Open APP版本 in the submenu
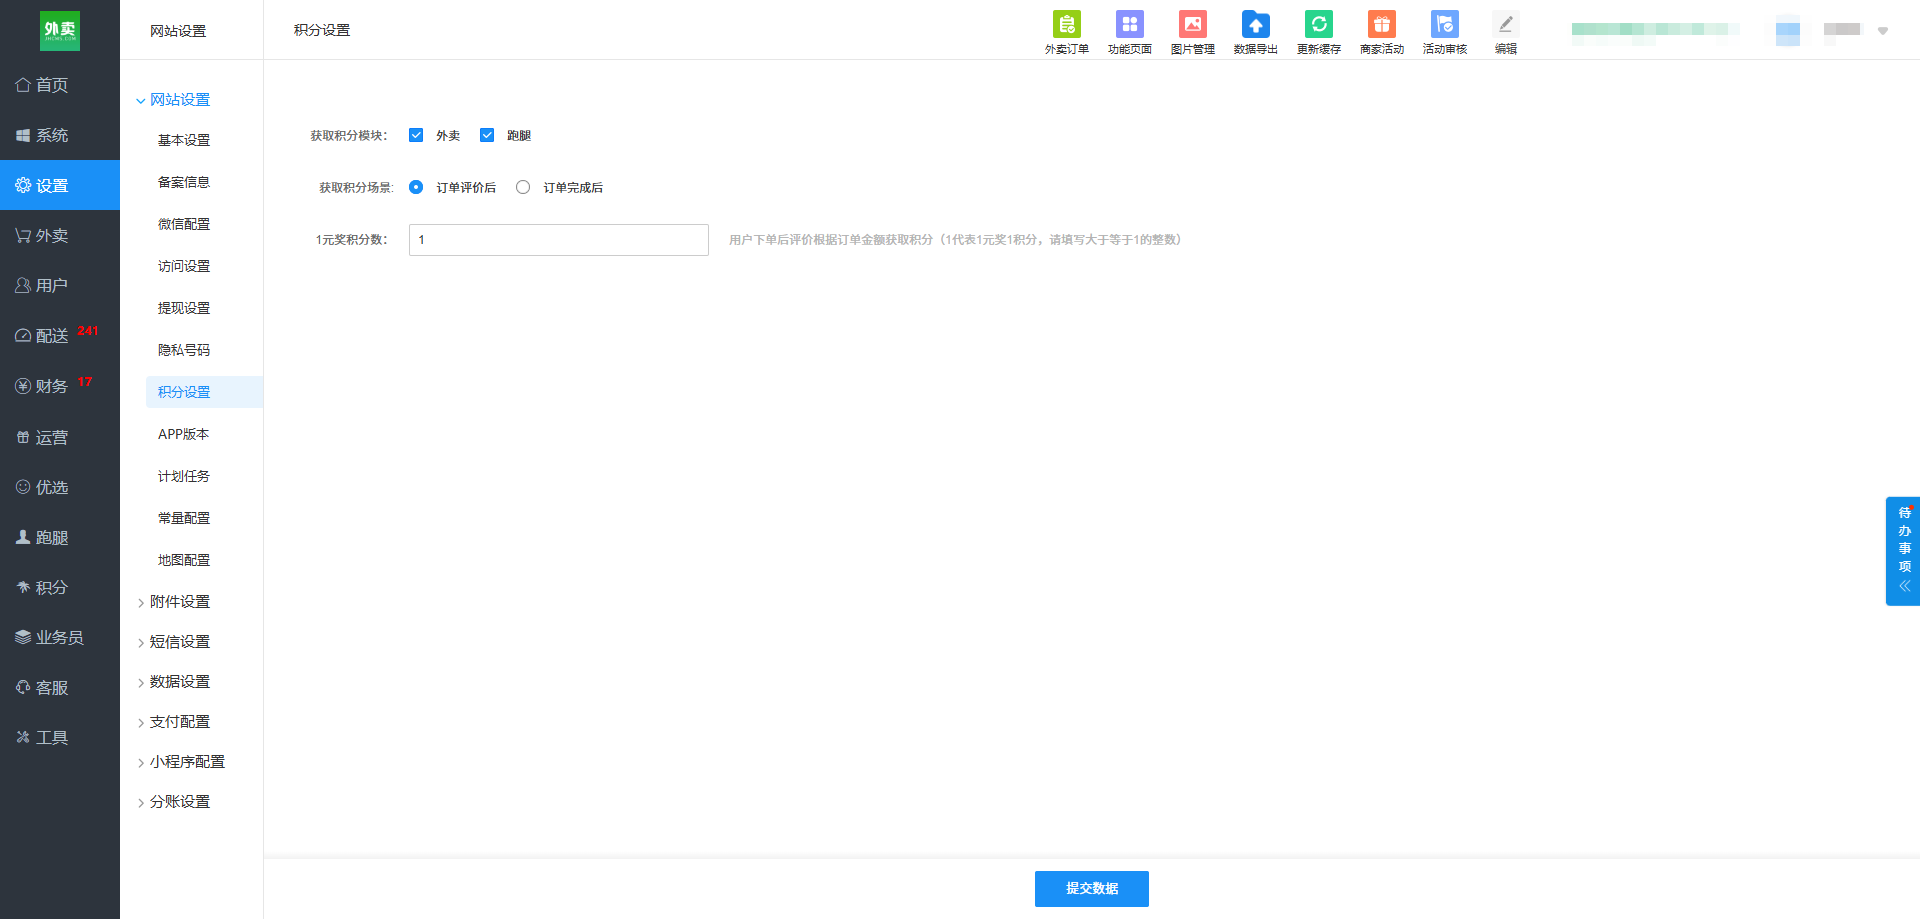Viewport: 1920px width, 919px height. click(x=184, y=434)
